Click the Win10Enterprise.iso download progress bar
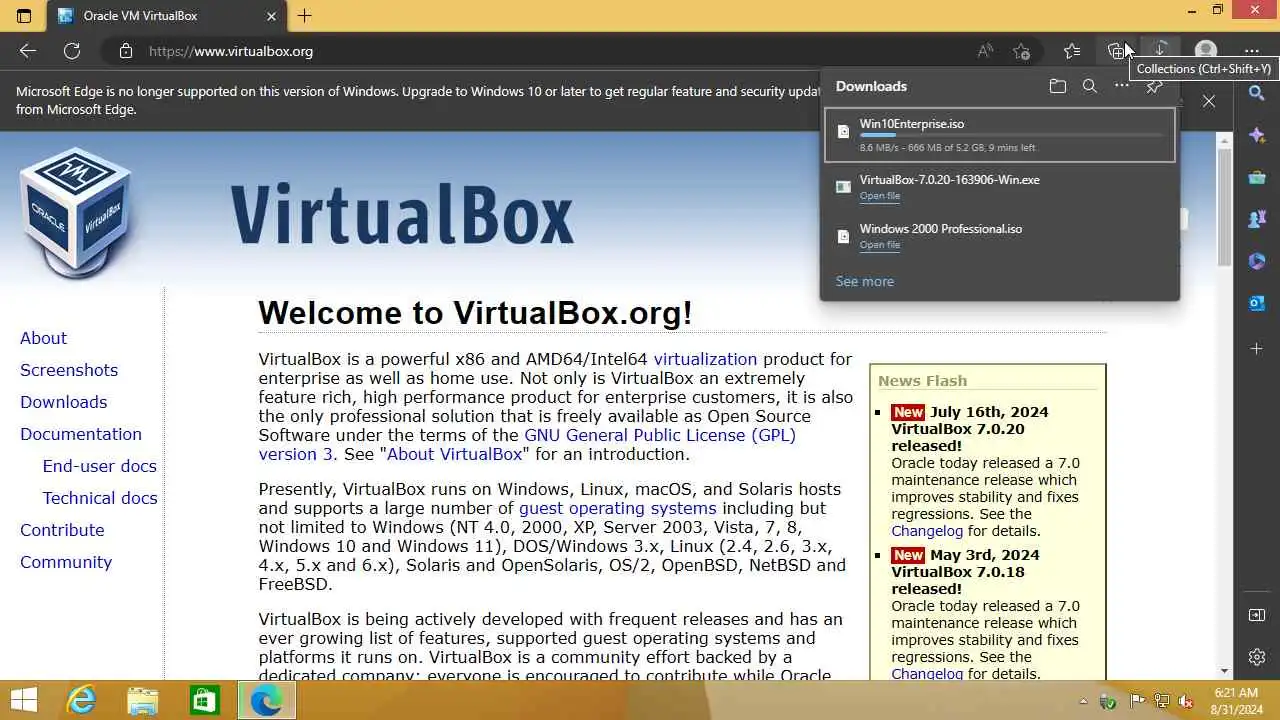Screen dimensions: 1280x720 pyautogui.click(x=1011, y=135)
